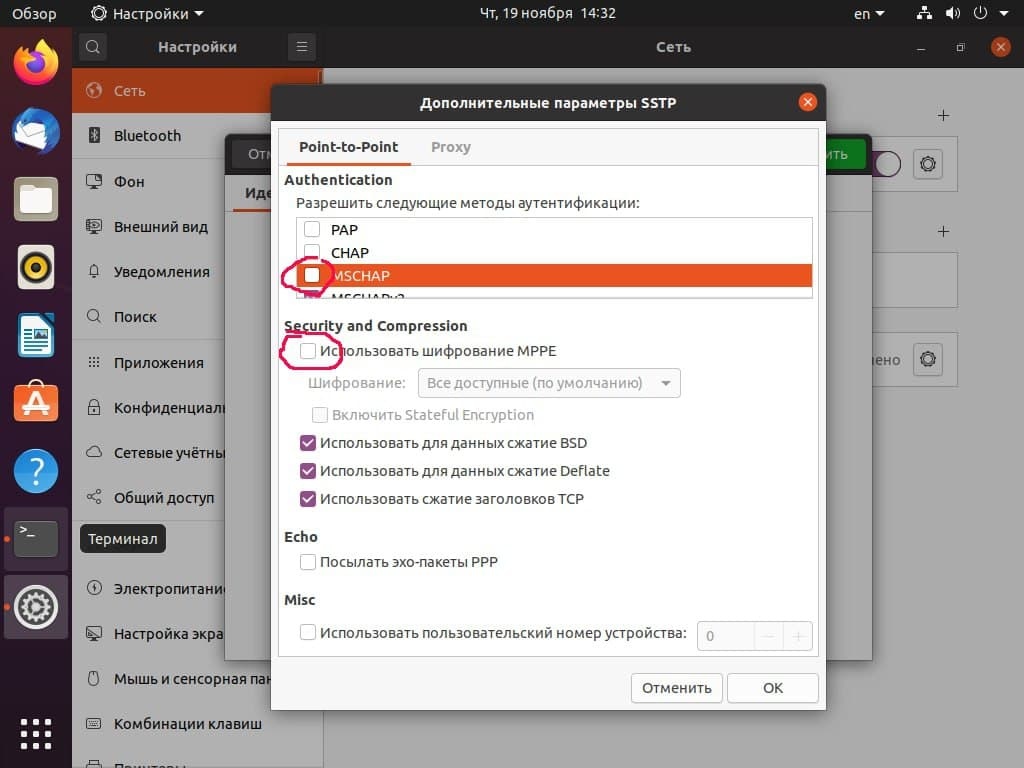Increase the device number with plus
This screenshot has width=1024, height=768.
click(797, 636)
